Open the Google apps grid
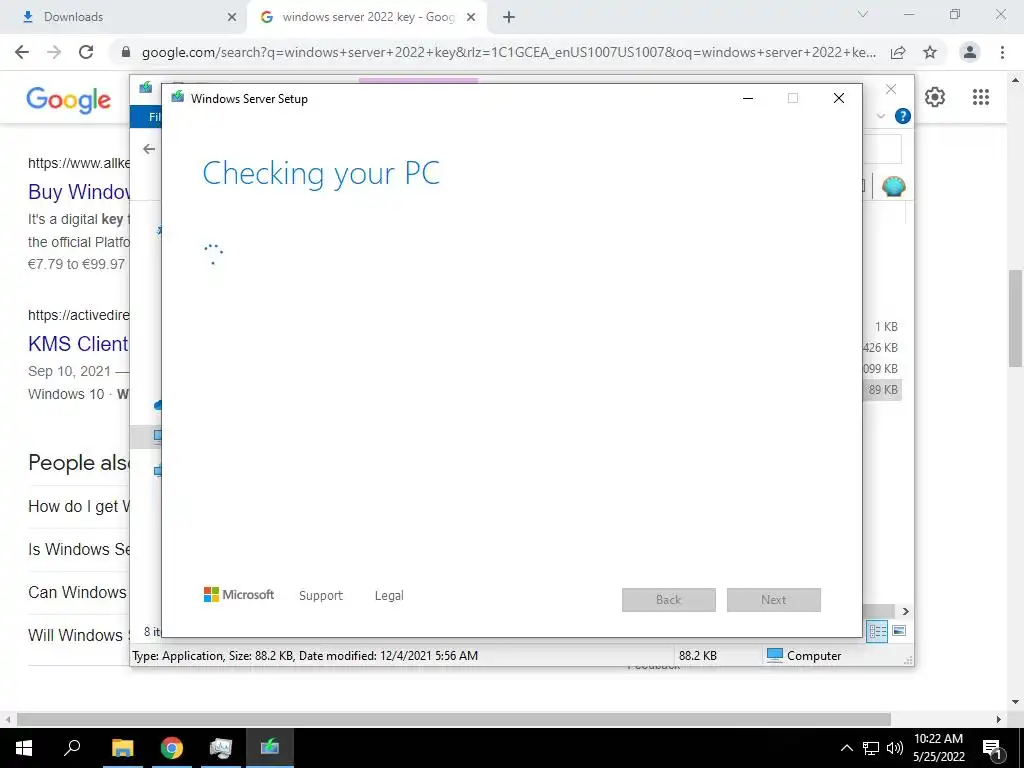This screenshot has height=768, width=1024. (x=981, y=97)
